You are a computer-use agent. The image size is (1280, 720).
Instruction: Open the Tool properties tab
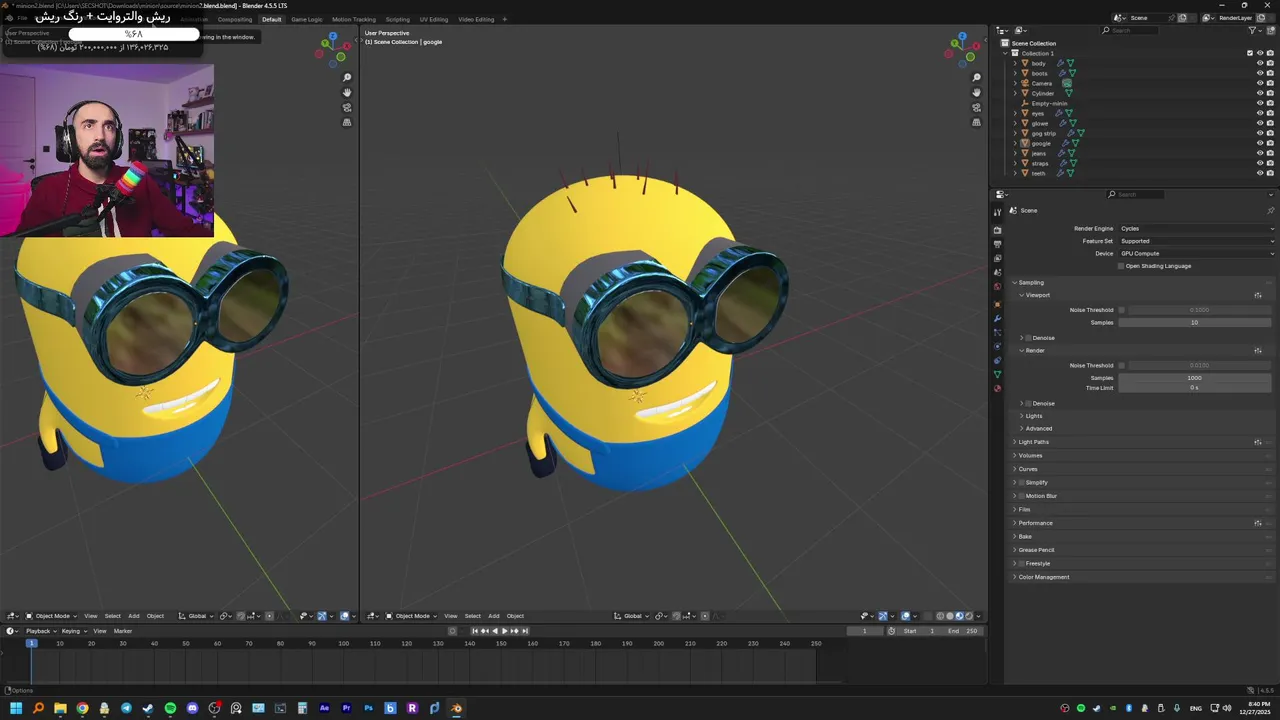tap(997, 212)
